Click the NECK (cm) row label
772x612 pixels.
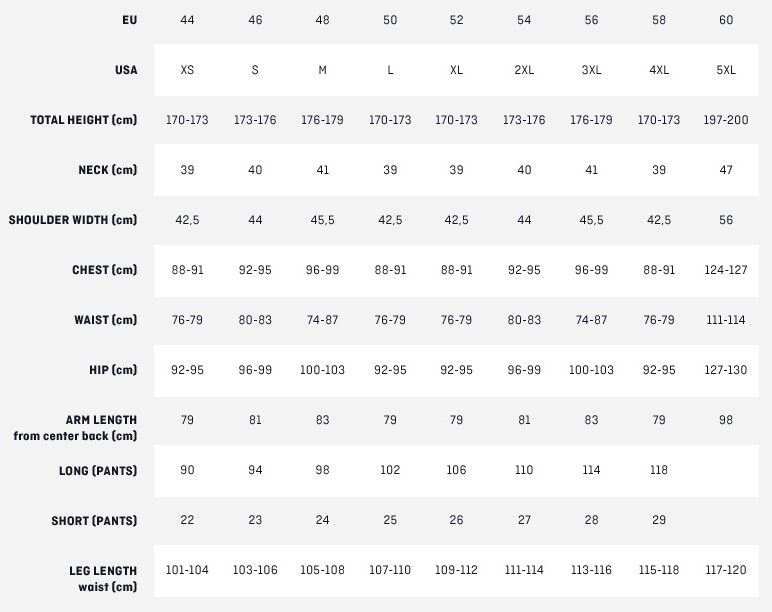coord(108,170)
